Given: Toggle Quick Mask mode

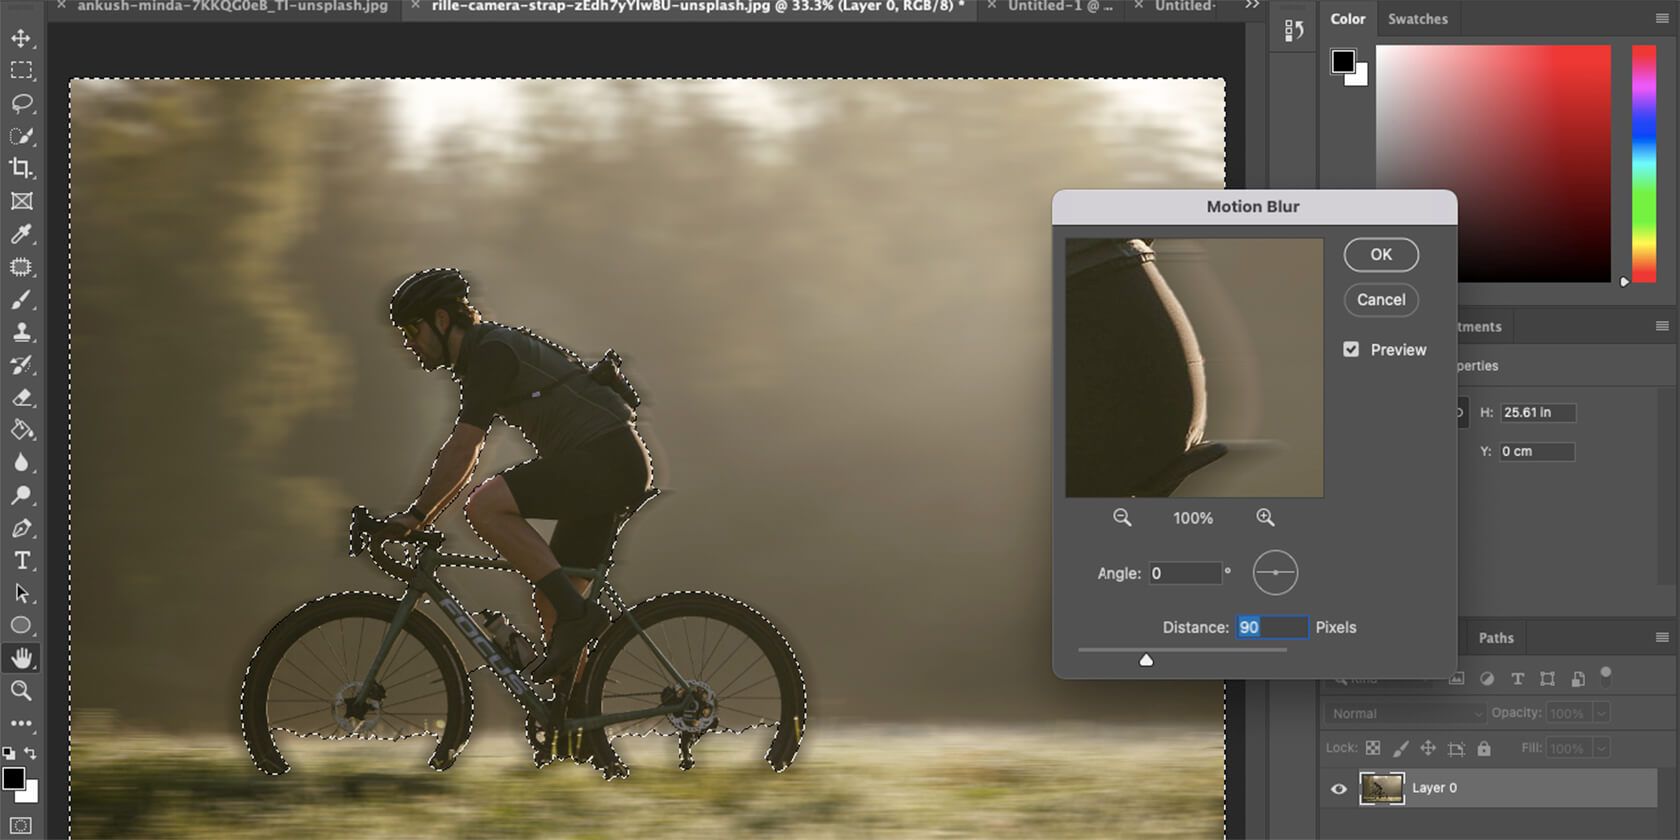Looking at the screenshot, I should click(x=21, y=826).
